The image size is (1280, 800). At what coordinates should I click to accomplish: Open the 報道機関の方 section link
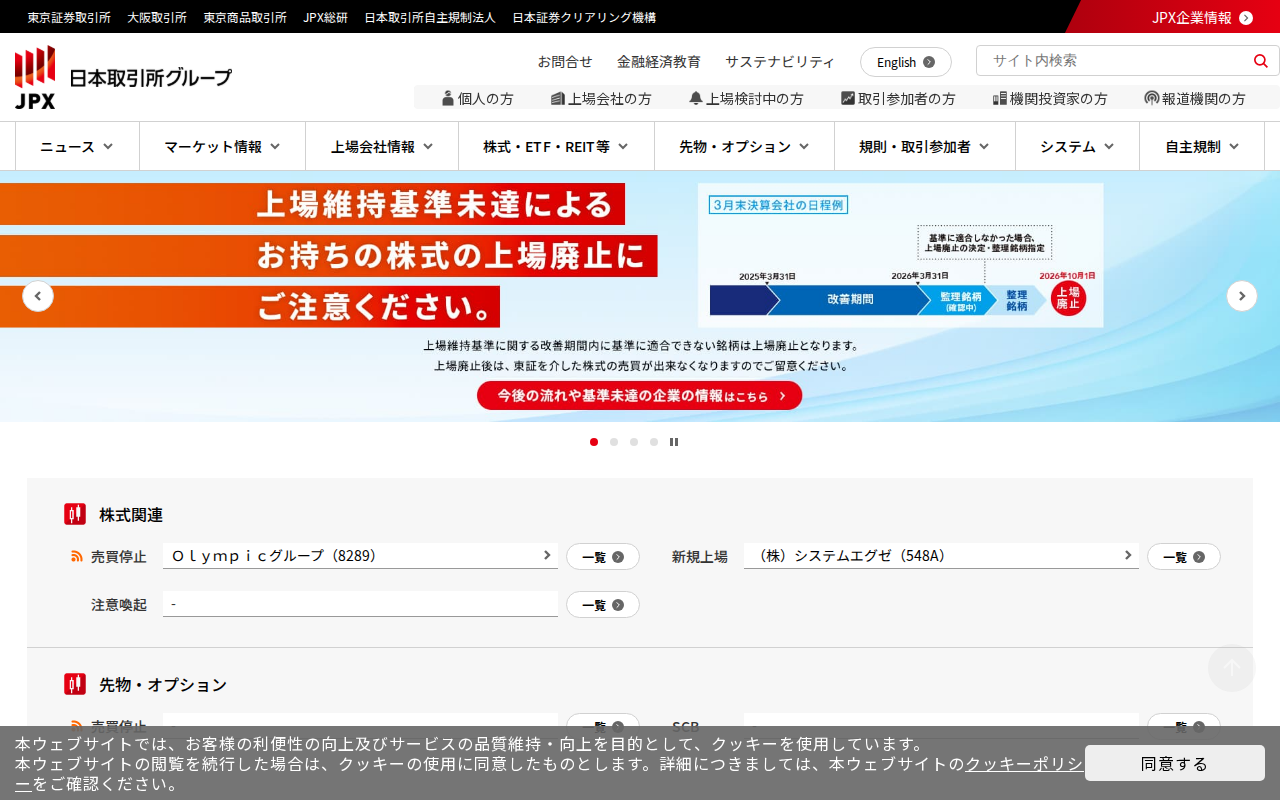pyautogui.click(x=1195, y=98)
